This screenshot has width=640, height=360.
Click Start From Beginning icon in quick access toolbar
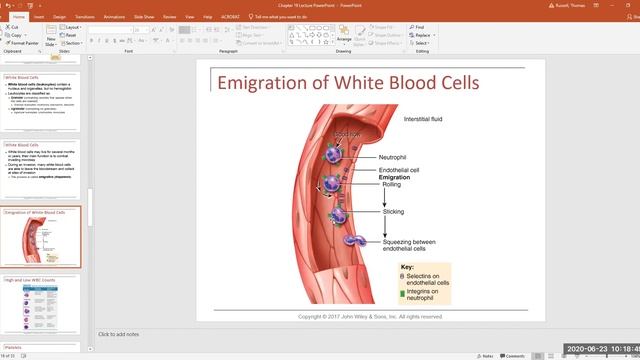pos(30,6)
